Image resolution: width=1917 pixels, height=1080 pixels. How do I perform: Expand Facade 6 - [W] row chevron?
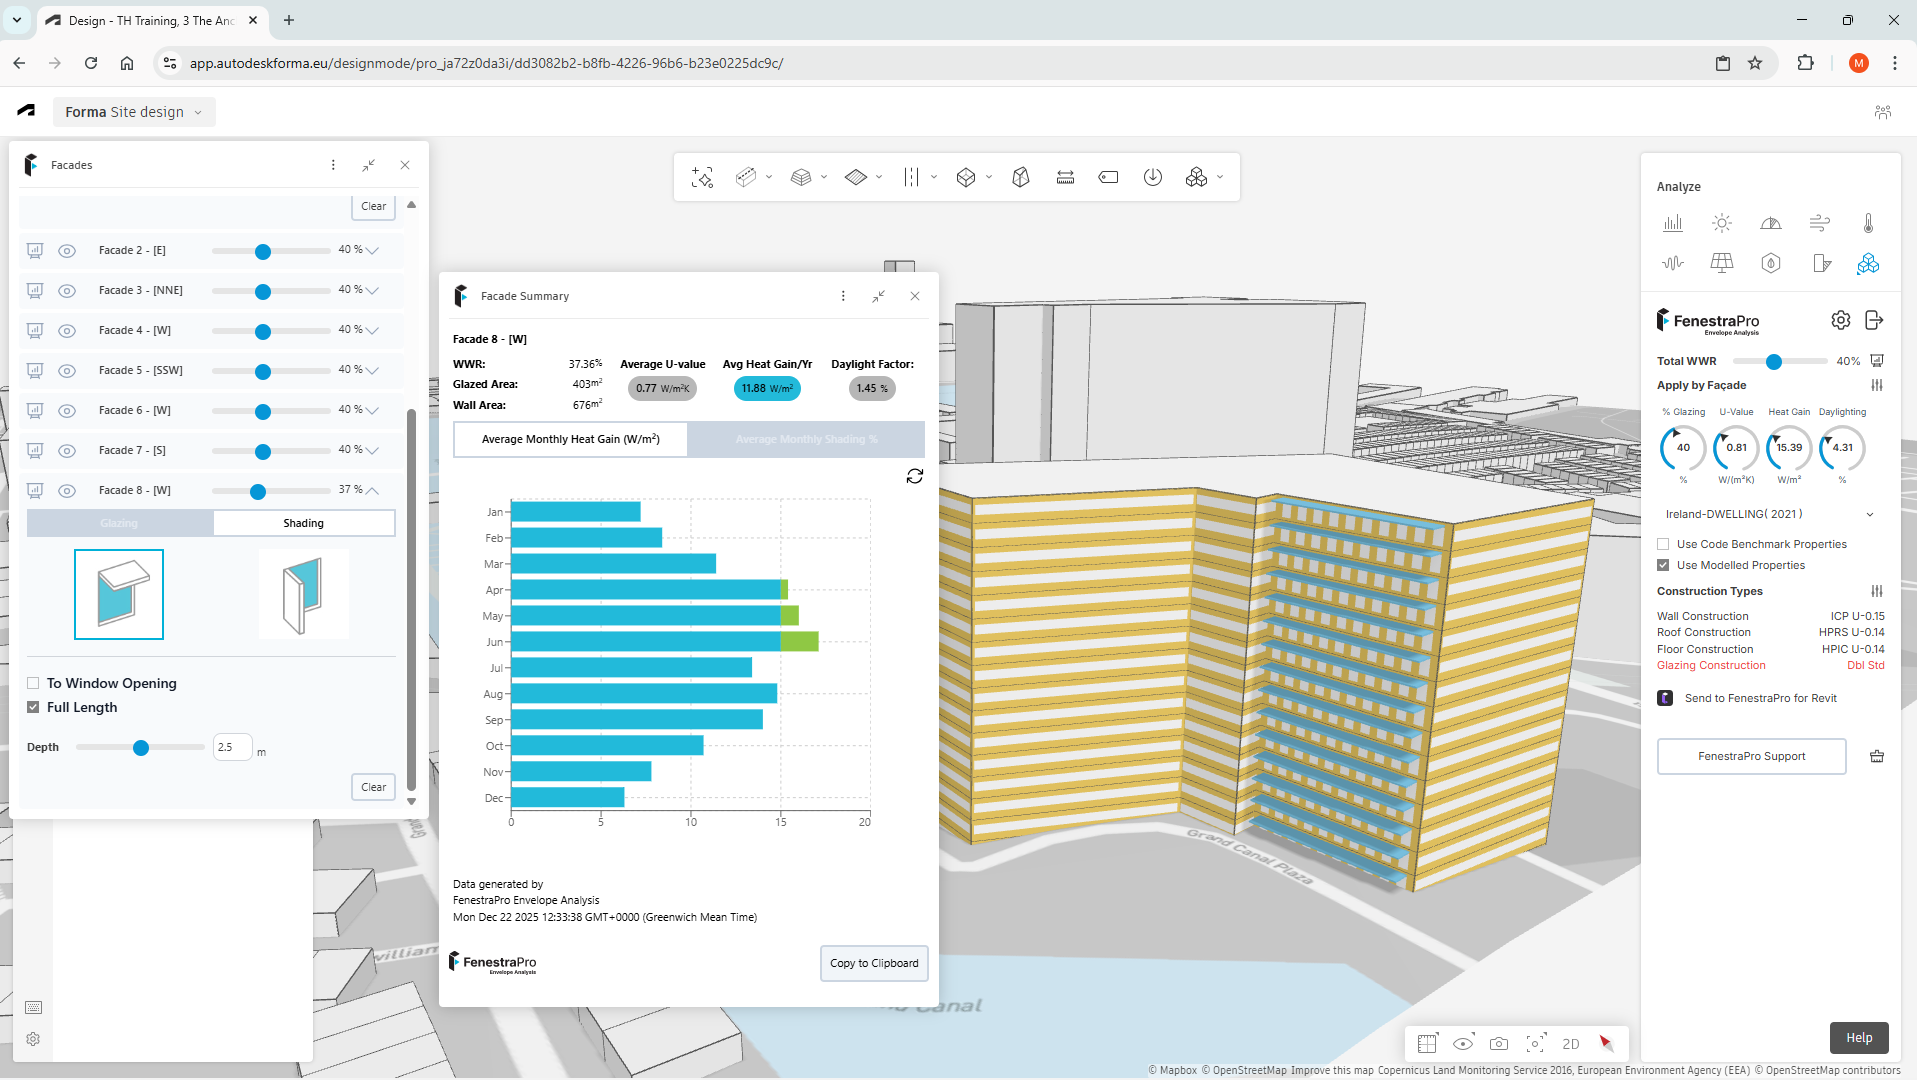[372, 410]
